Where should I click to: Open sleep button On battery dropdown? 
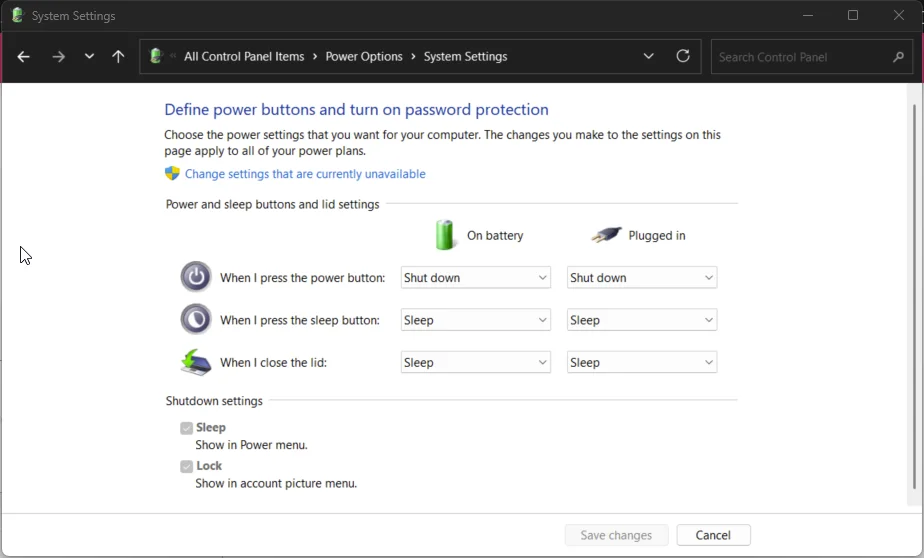coord(476,320)
